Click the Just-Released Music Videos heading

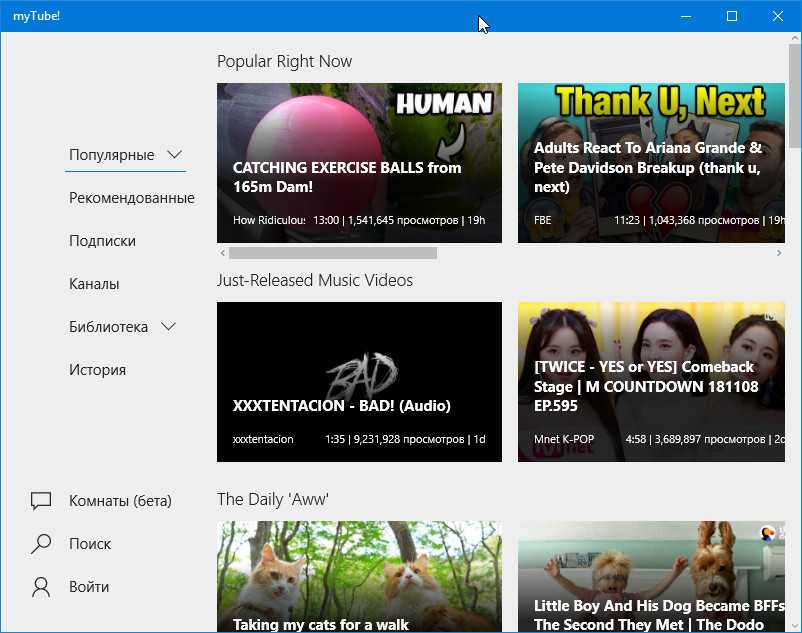coord(314,280)
